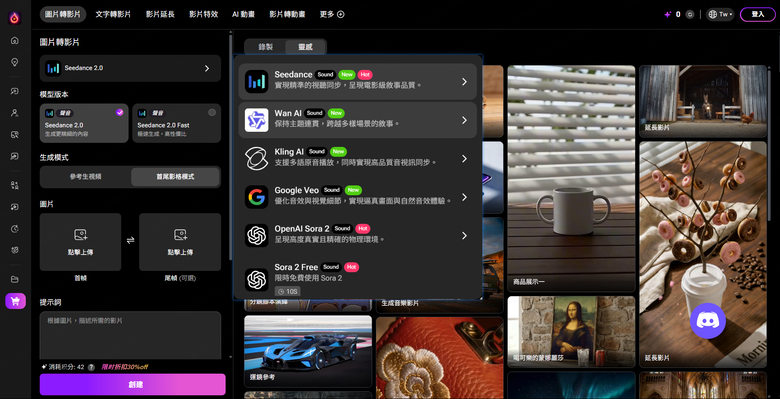Click the 創建 button

(x=132, y=384)
